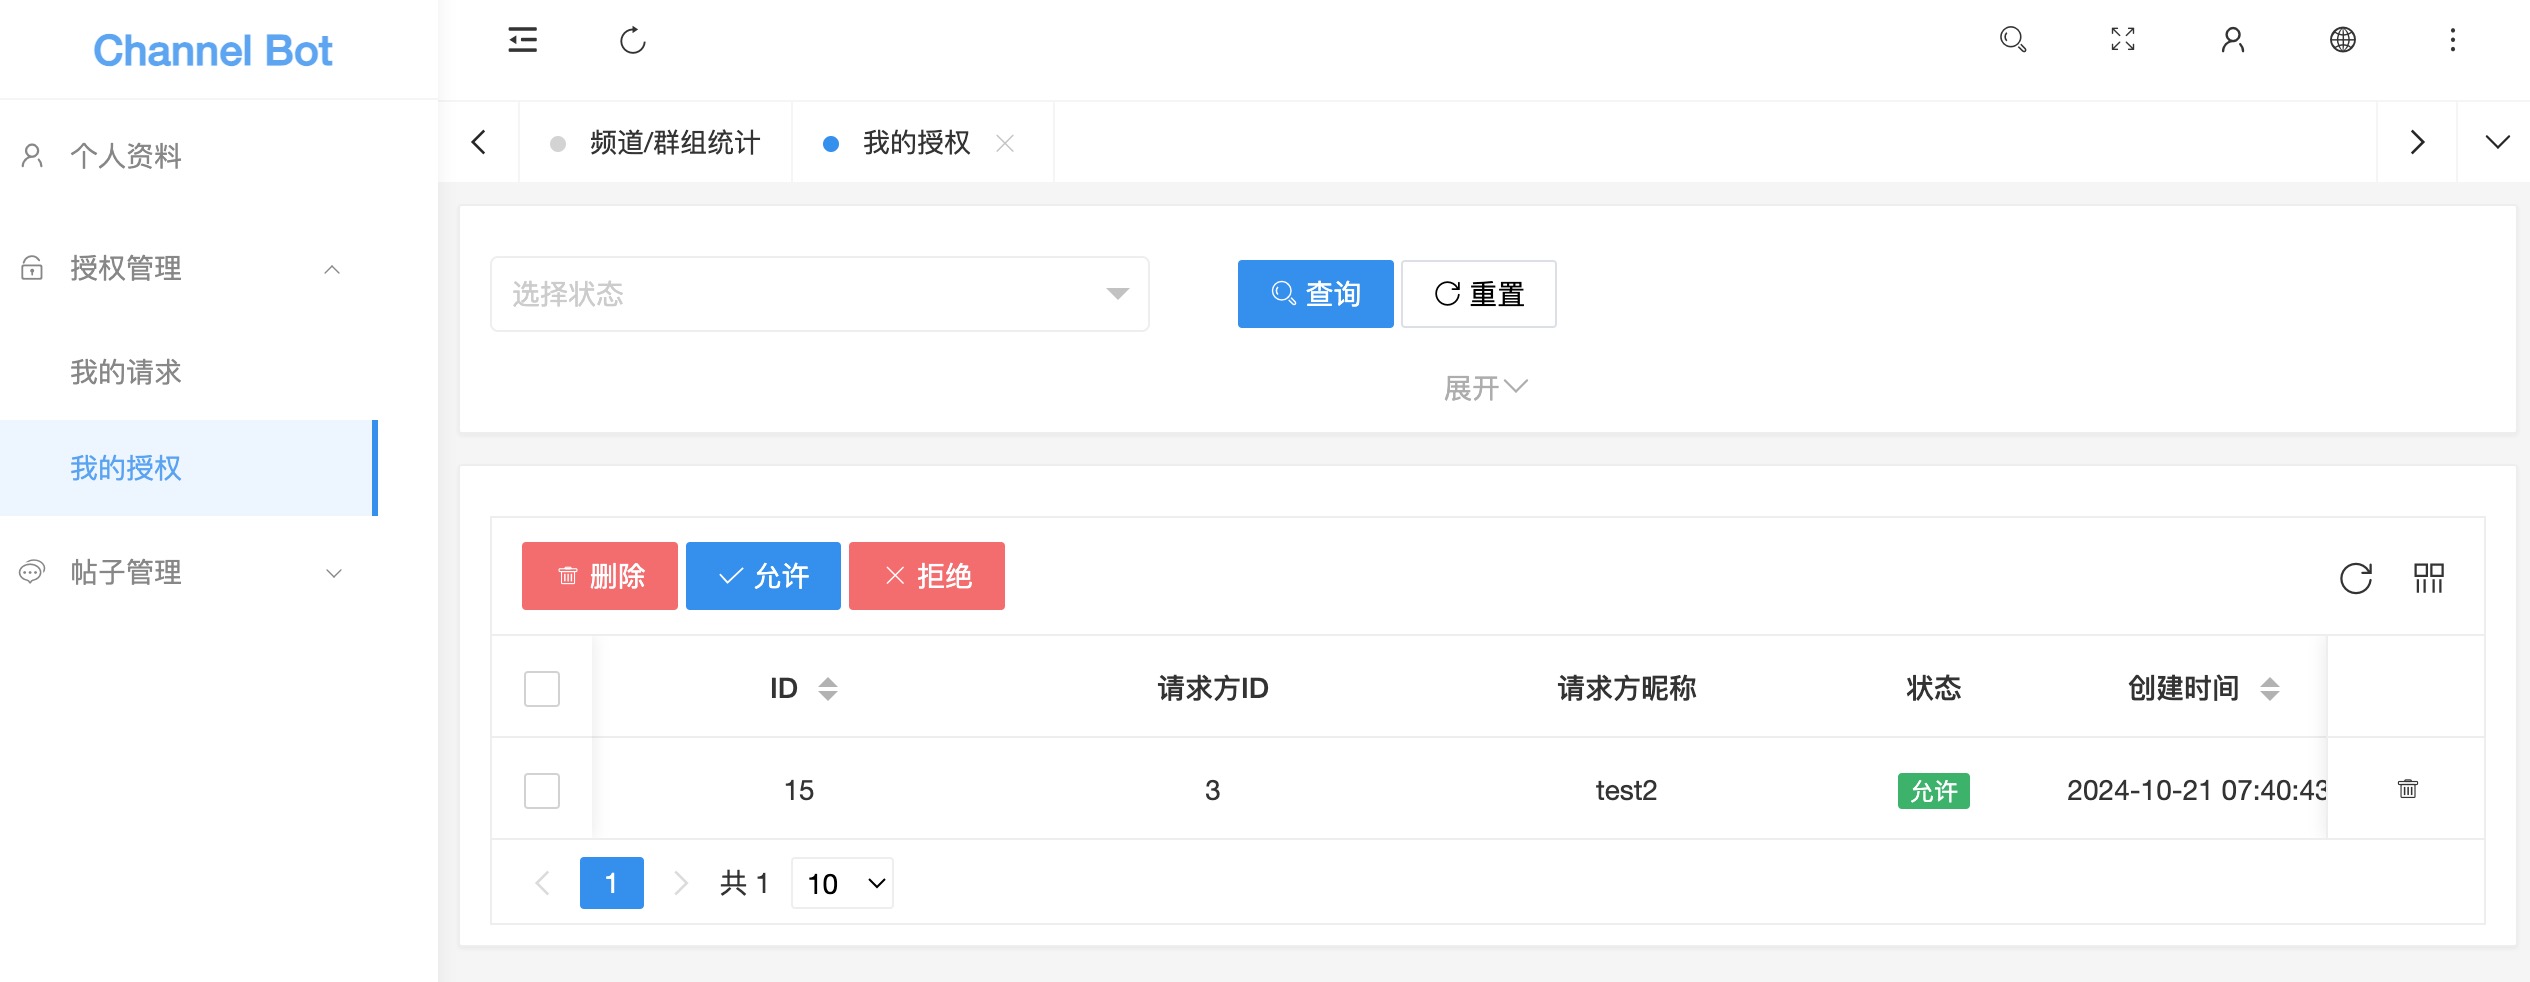Image resolution: width=2530 pixels, height=982 pixels.
Task: Collapse the sidebar with the menu fold icon
Action: 522,40
